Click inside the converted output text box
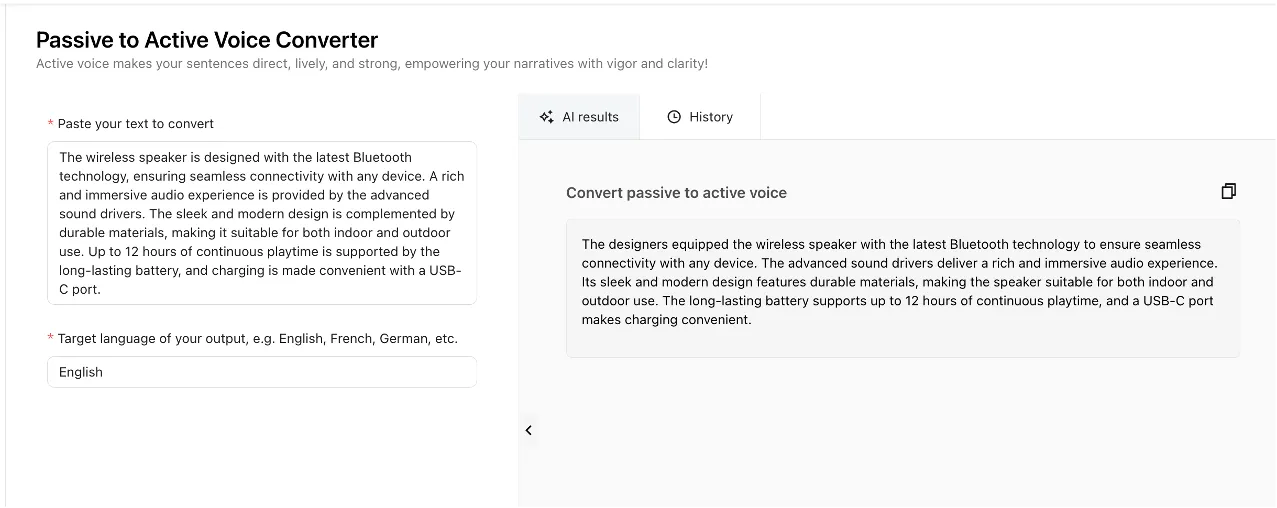Screen dimensions: 1277x508 (902, 288)
